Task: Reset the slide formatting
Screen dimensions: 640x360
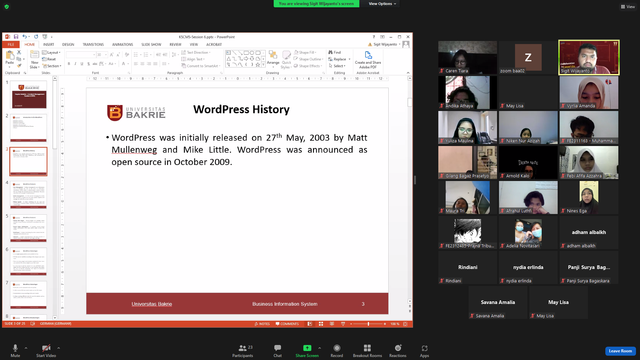Action: pos(49,59)
